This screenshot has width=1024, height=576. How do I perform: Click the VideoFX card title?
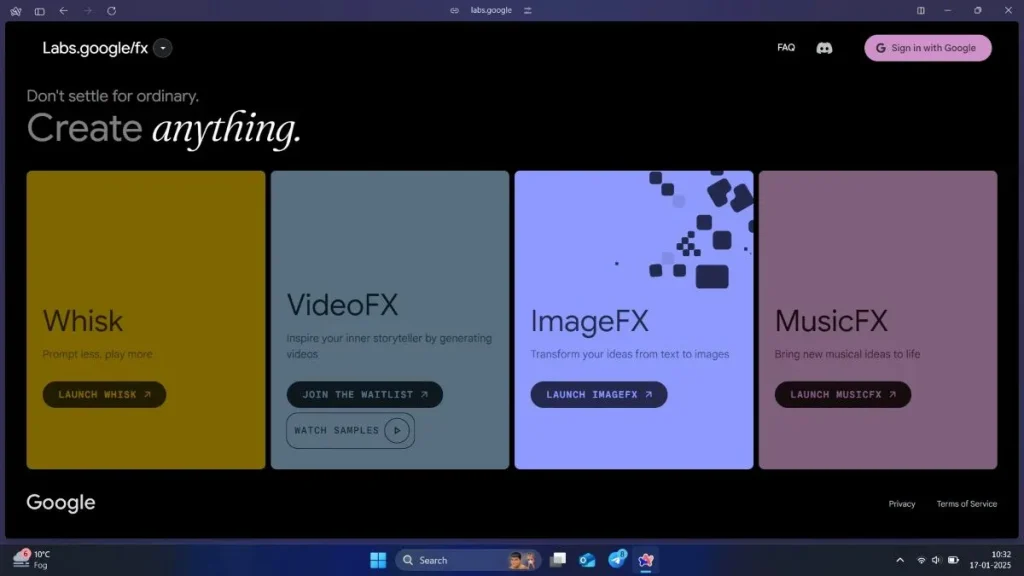point(342,305)
